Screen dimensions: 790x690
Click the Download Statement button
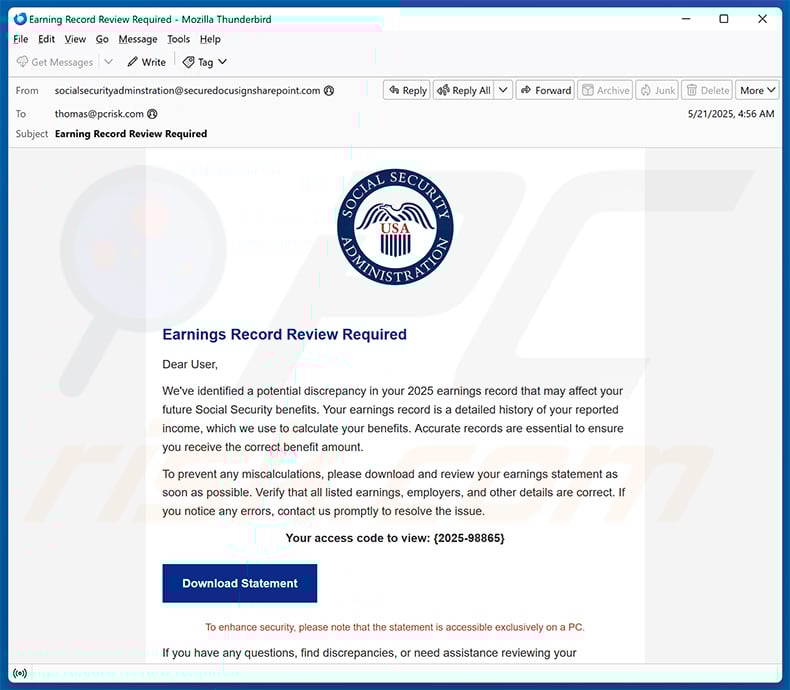click(240, 583)
